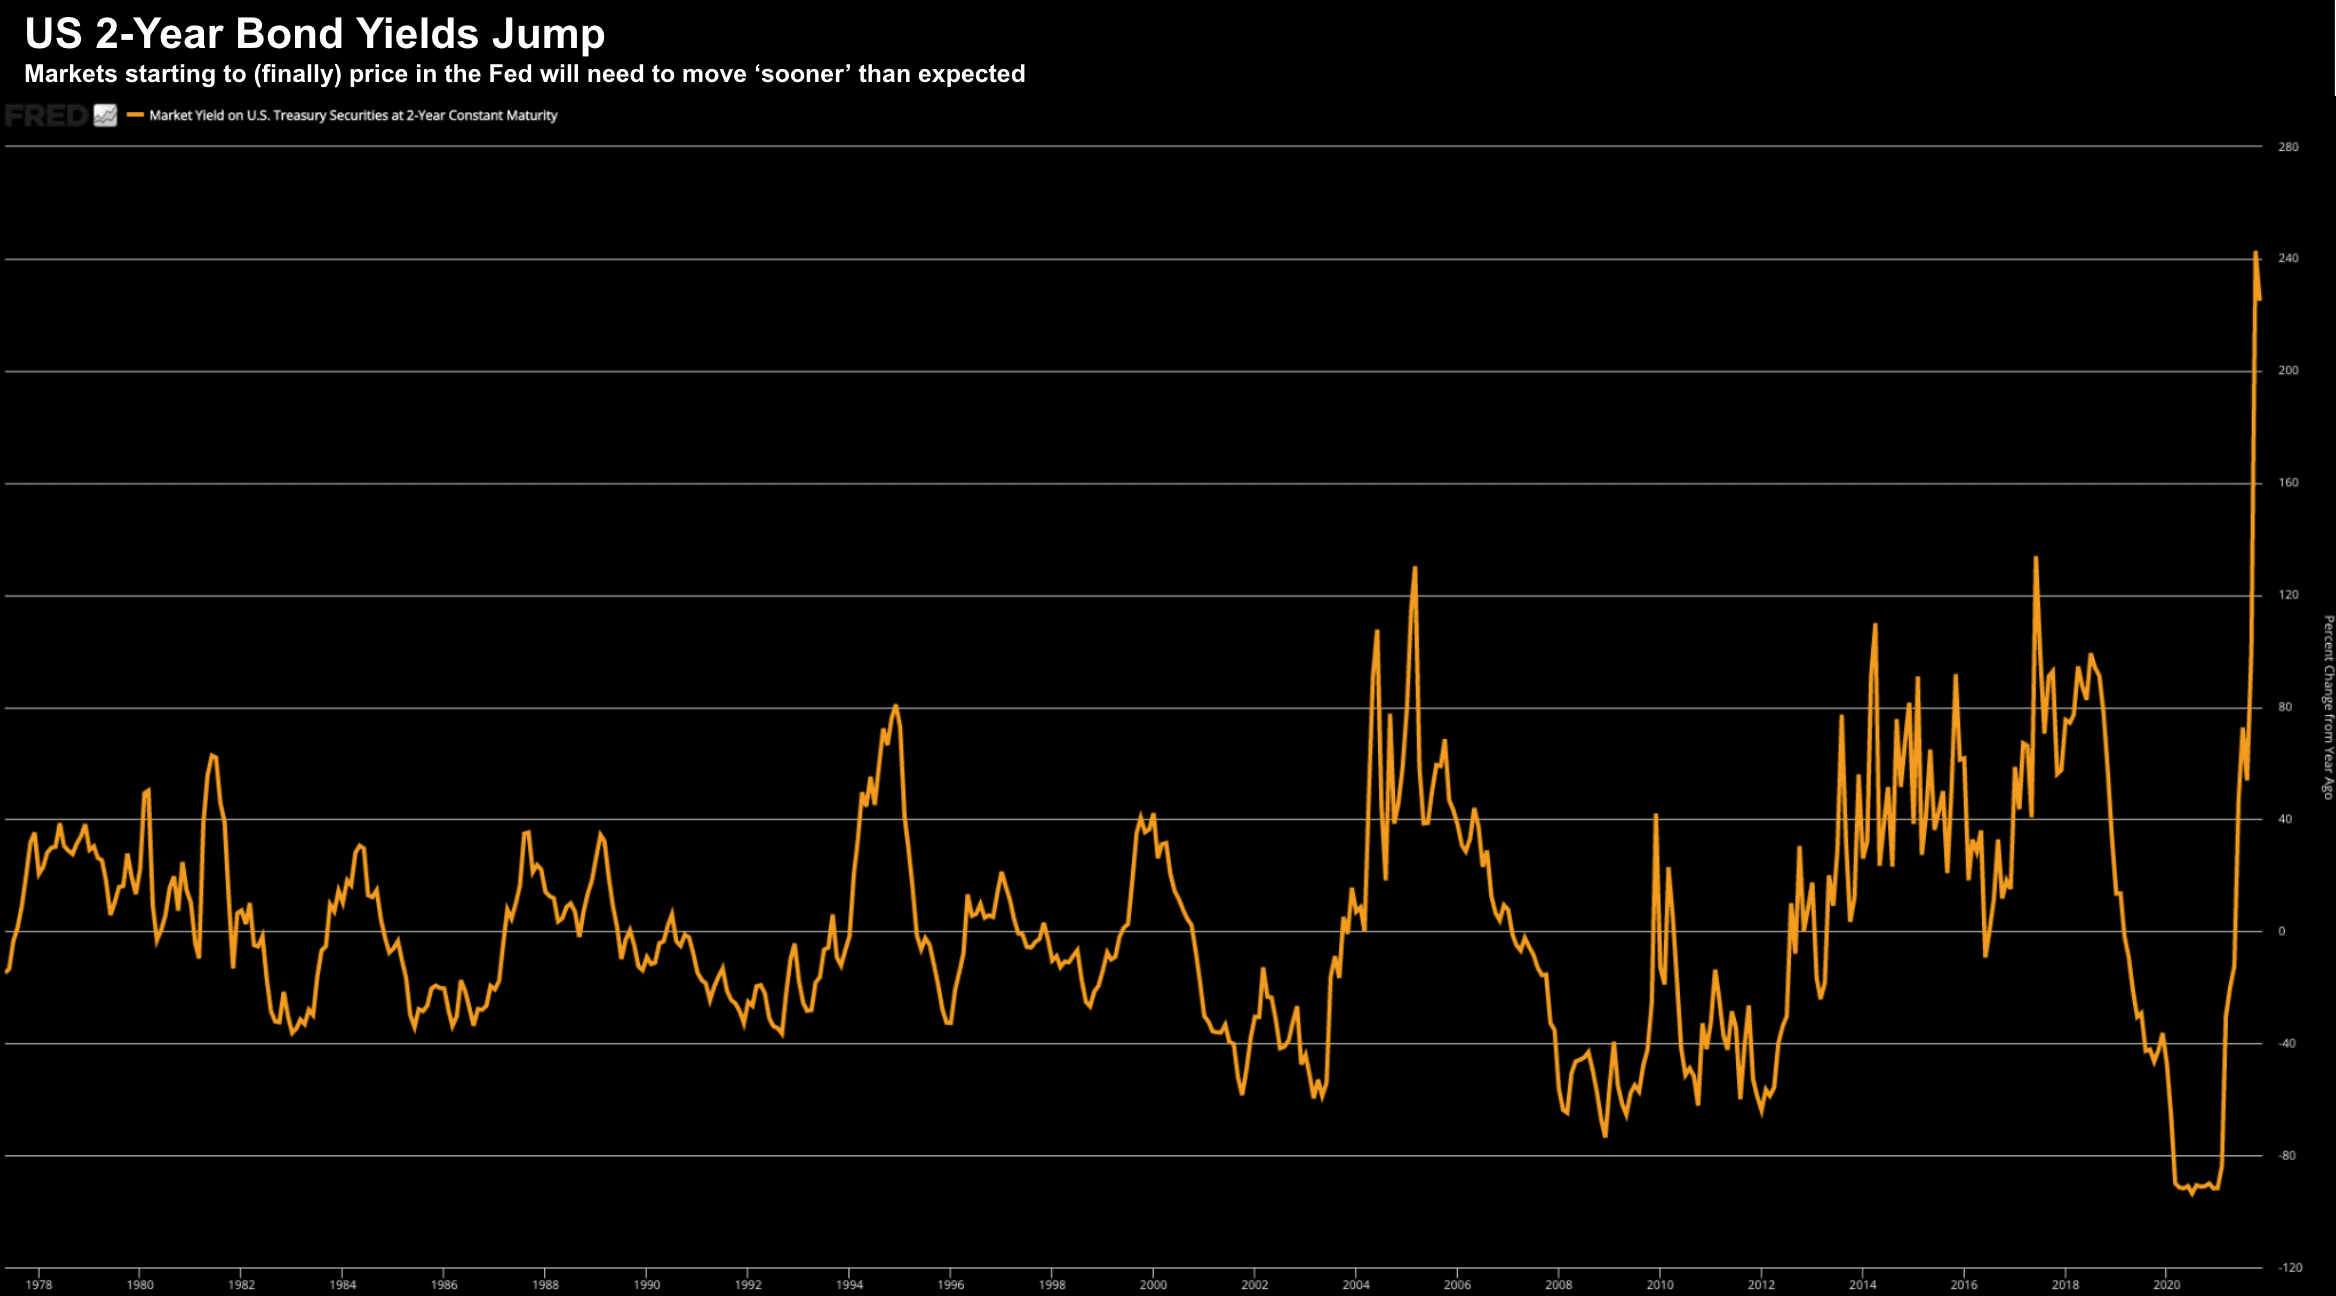
Task: Click the 0 value on the y-axis
Action: (x=2282, y=932)
